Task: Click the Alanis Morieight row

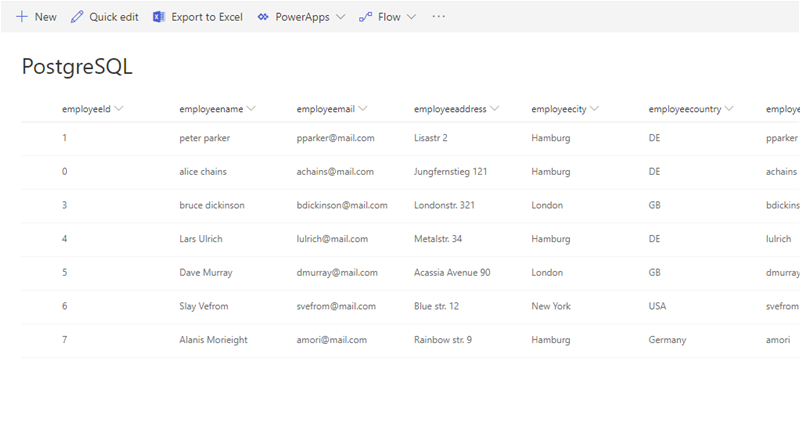Action: point(212,340)
